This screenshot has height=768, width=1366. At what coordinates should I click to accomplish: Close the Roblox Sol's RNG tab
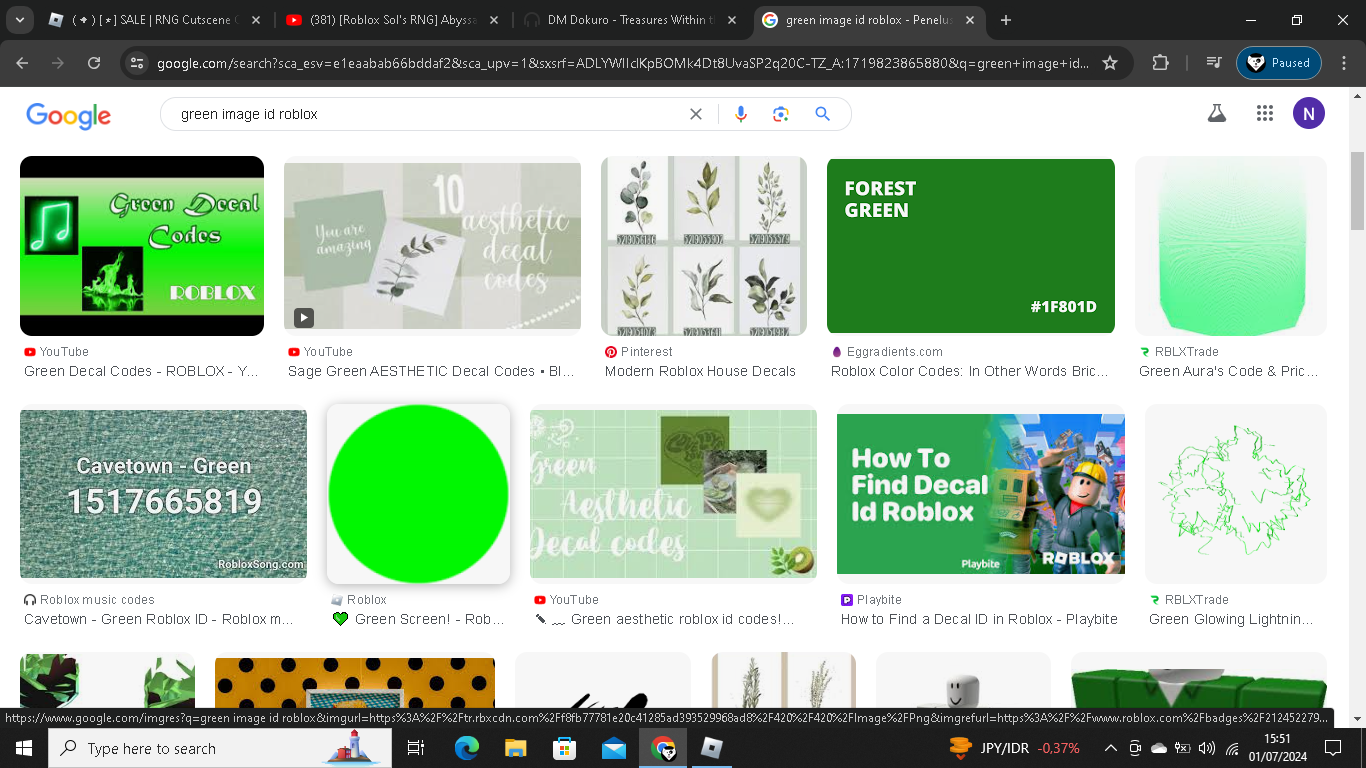click(x=493, y=20)
